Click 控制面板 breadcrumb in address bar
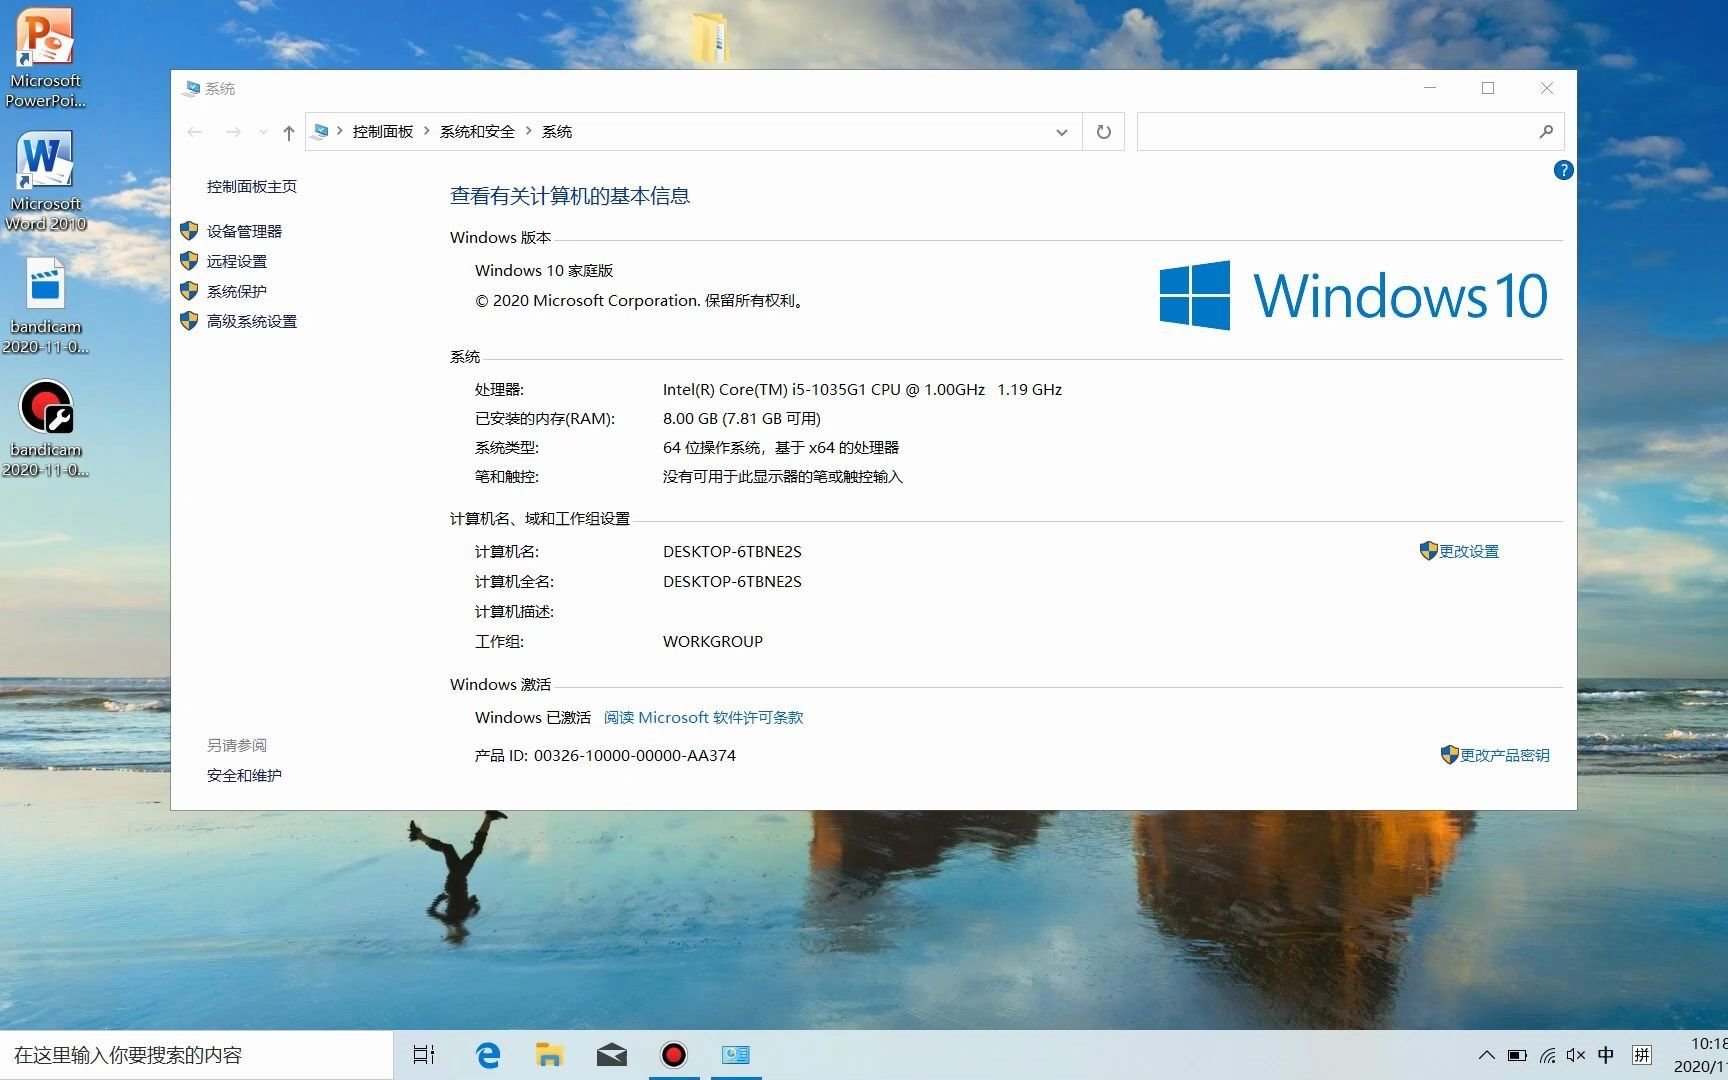1728x1080 pixels. [x=383, y=132]
